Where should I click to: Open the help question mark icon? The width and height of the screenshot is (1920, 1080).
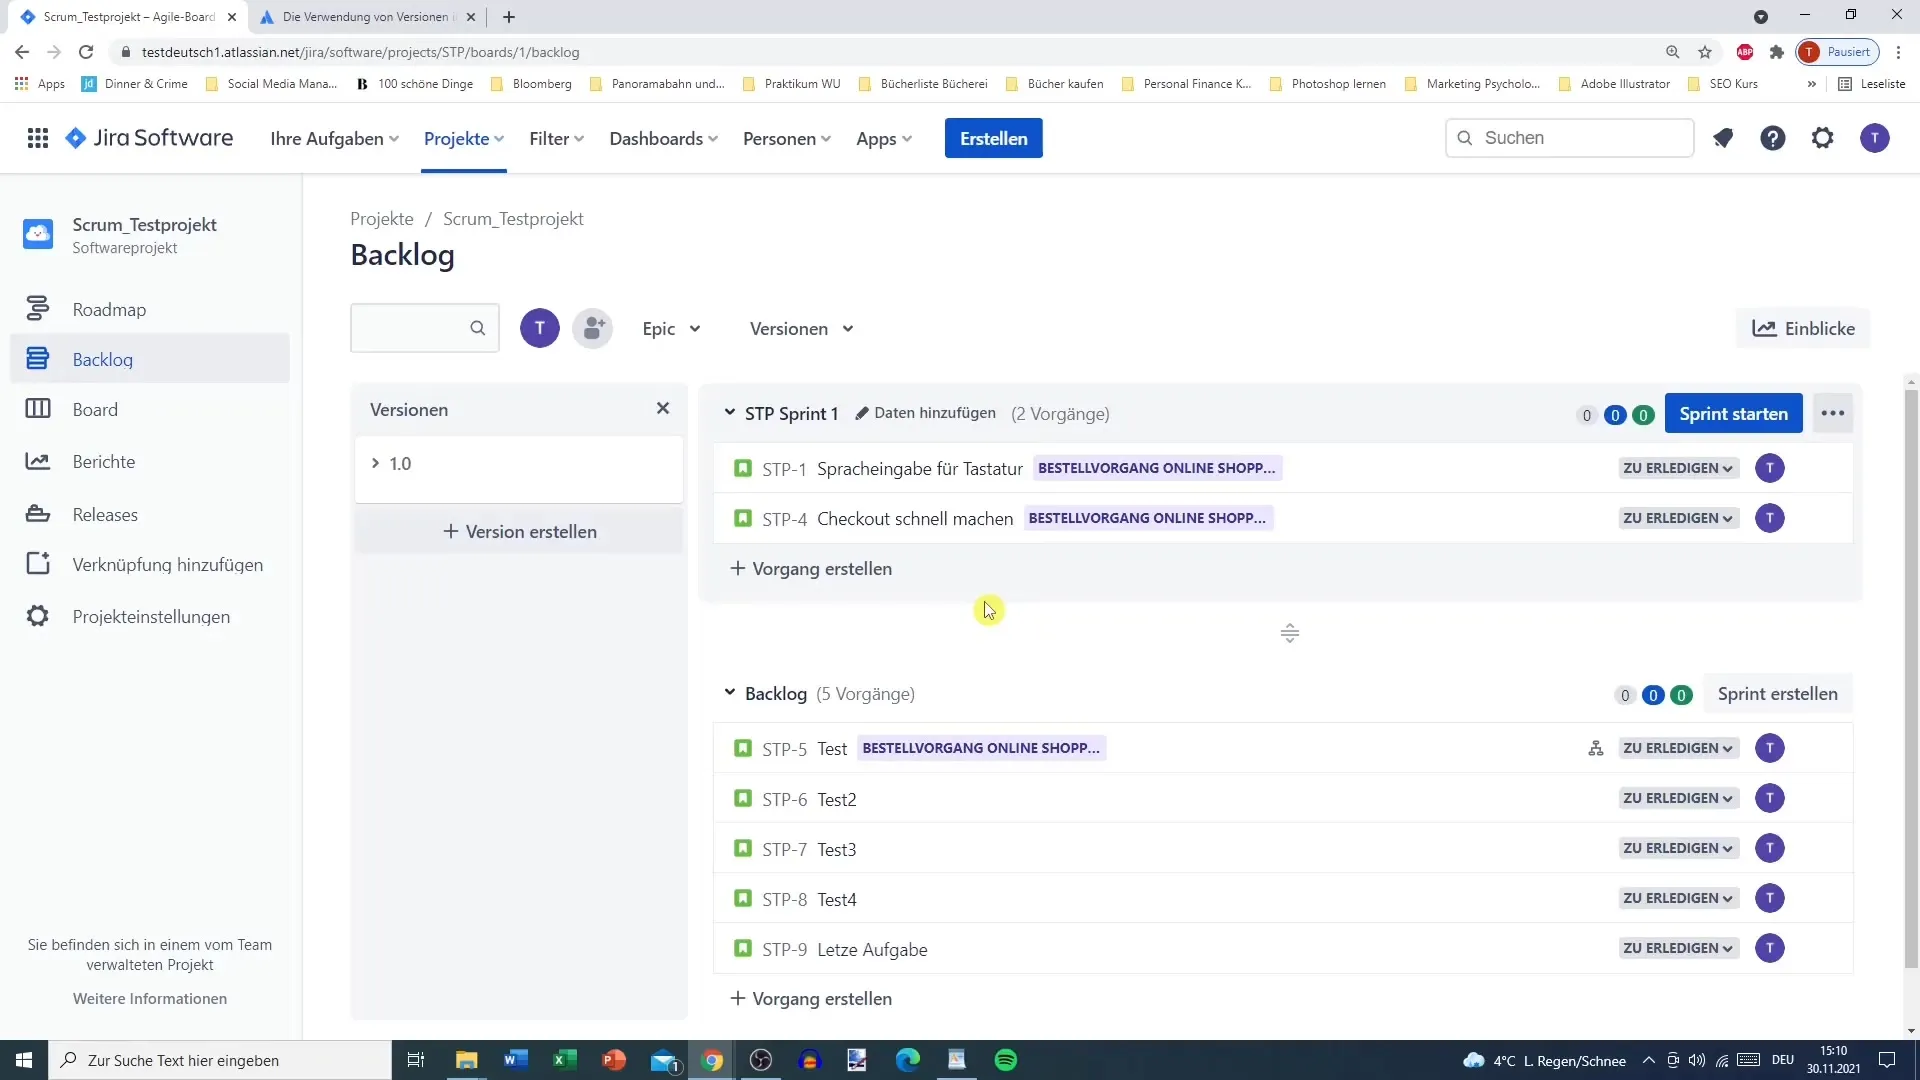pos(1772,138)
